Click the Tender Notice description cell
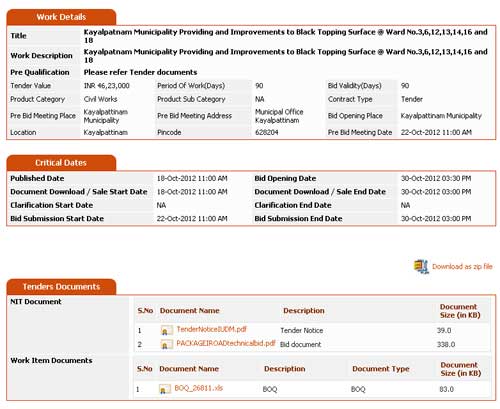Viewport: 500px width, 409px height. [302, 330]
